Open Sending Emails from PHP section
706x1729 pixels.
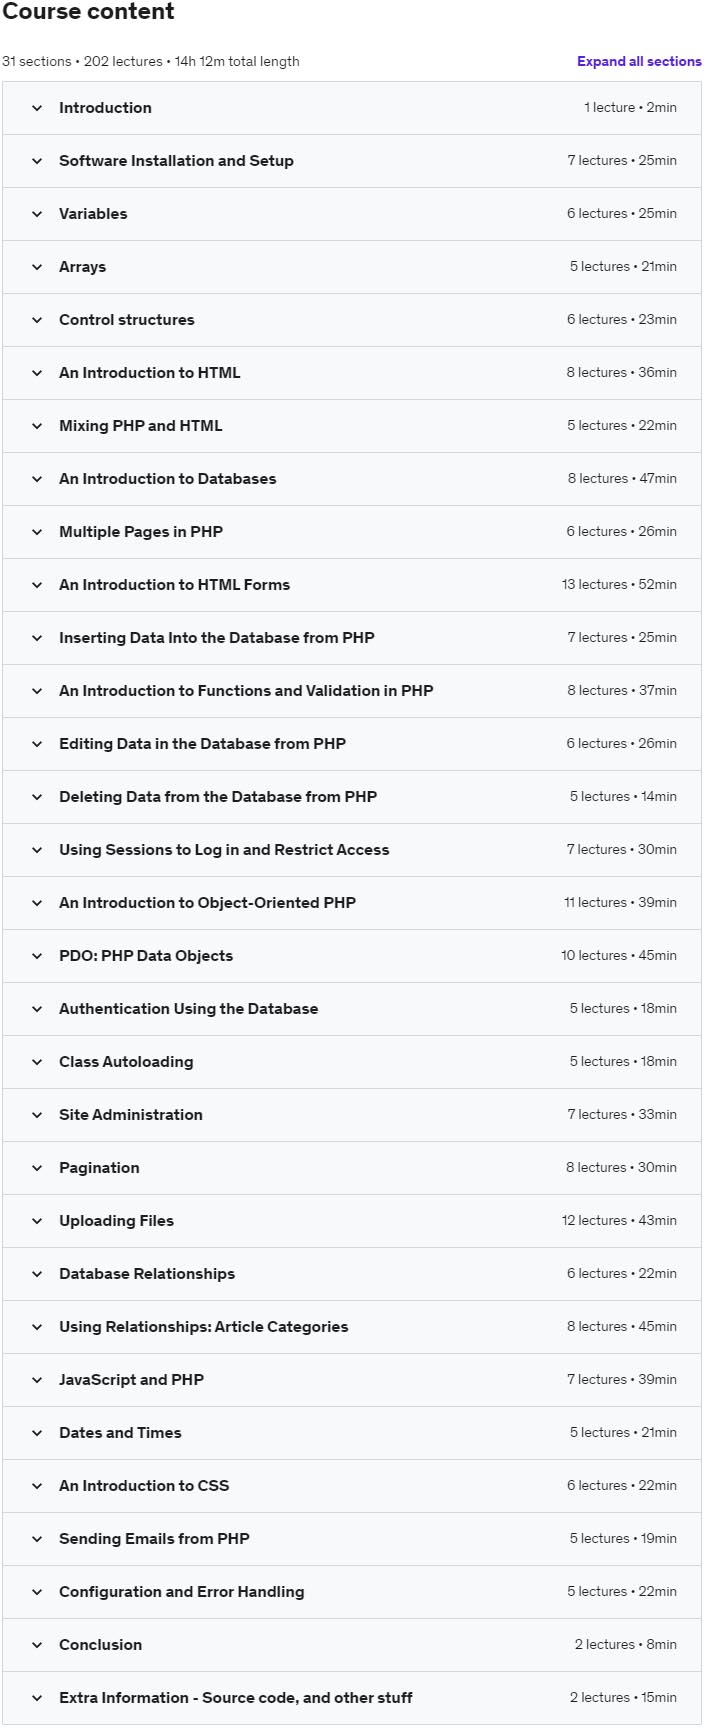click(x=154, y=1539)
